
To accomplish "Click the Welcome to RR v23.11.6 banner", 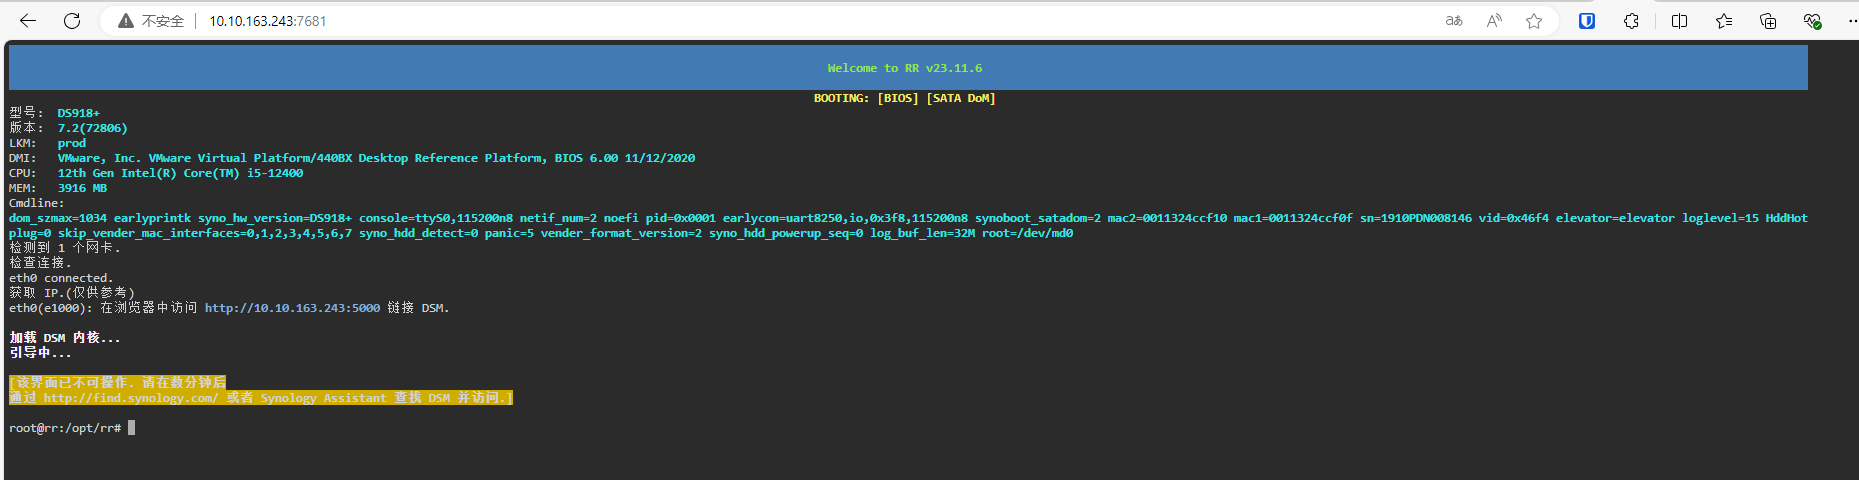I will click(908, 68).
